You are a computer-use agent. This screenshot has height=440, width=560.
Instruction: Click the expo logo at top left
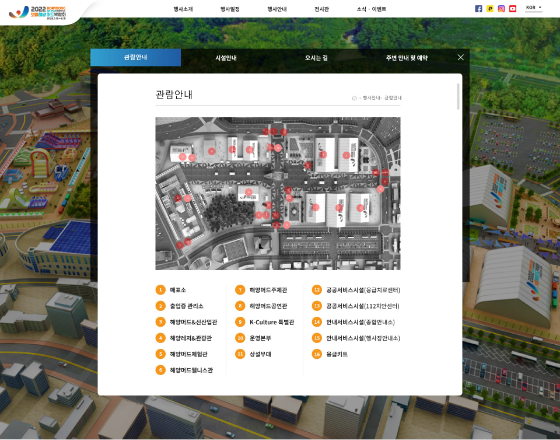tap(38, 12)
